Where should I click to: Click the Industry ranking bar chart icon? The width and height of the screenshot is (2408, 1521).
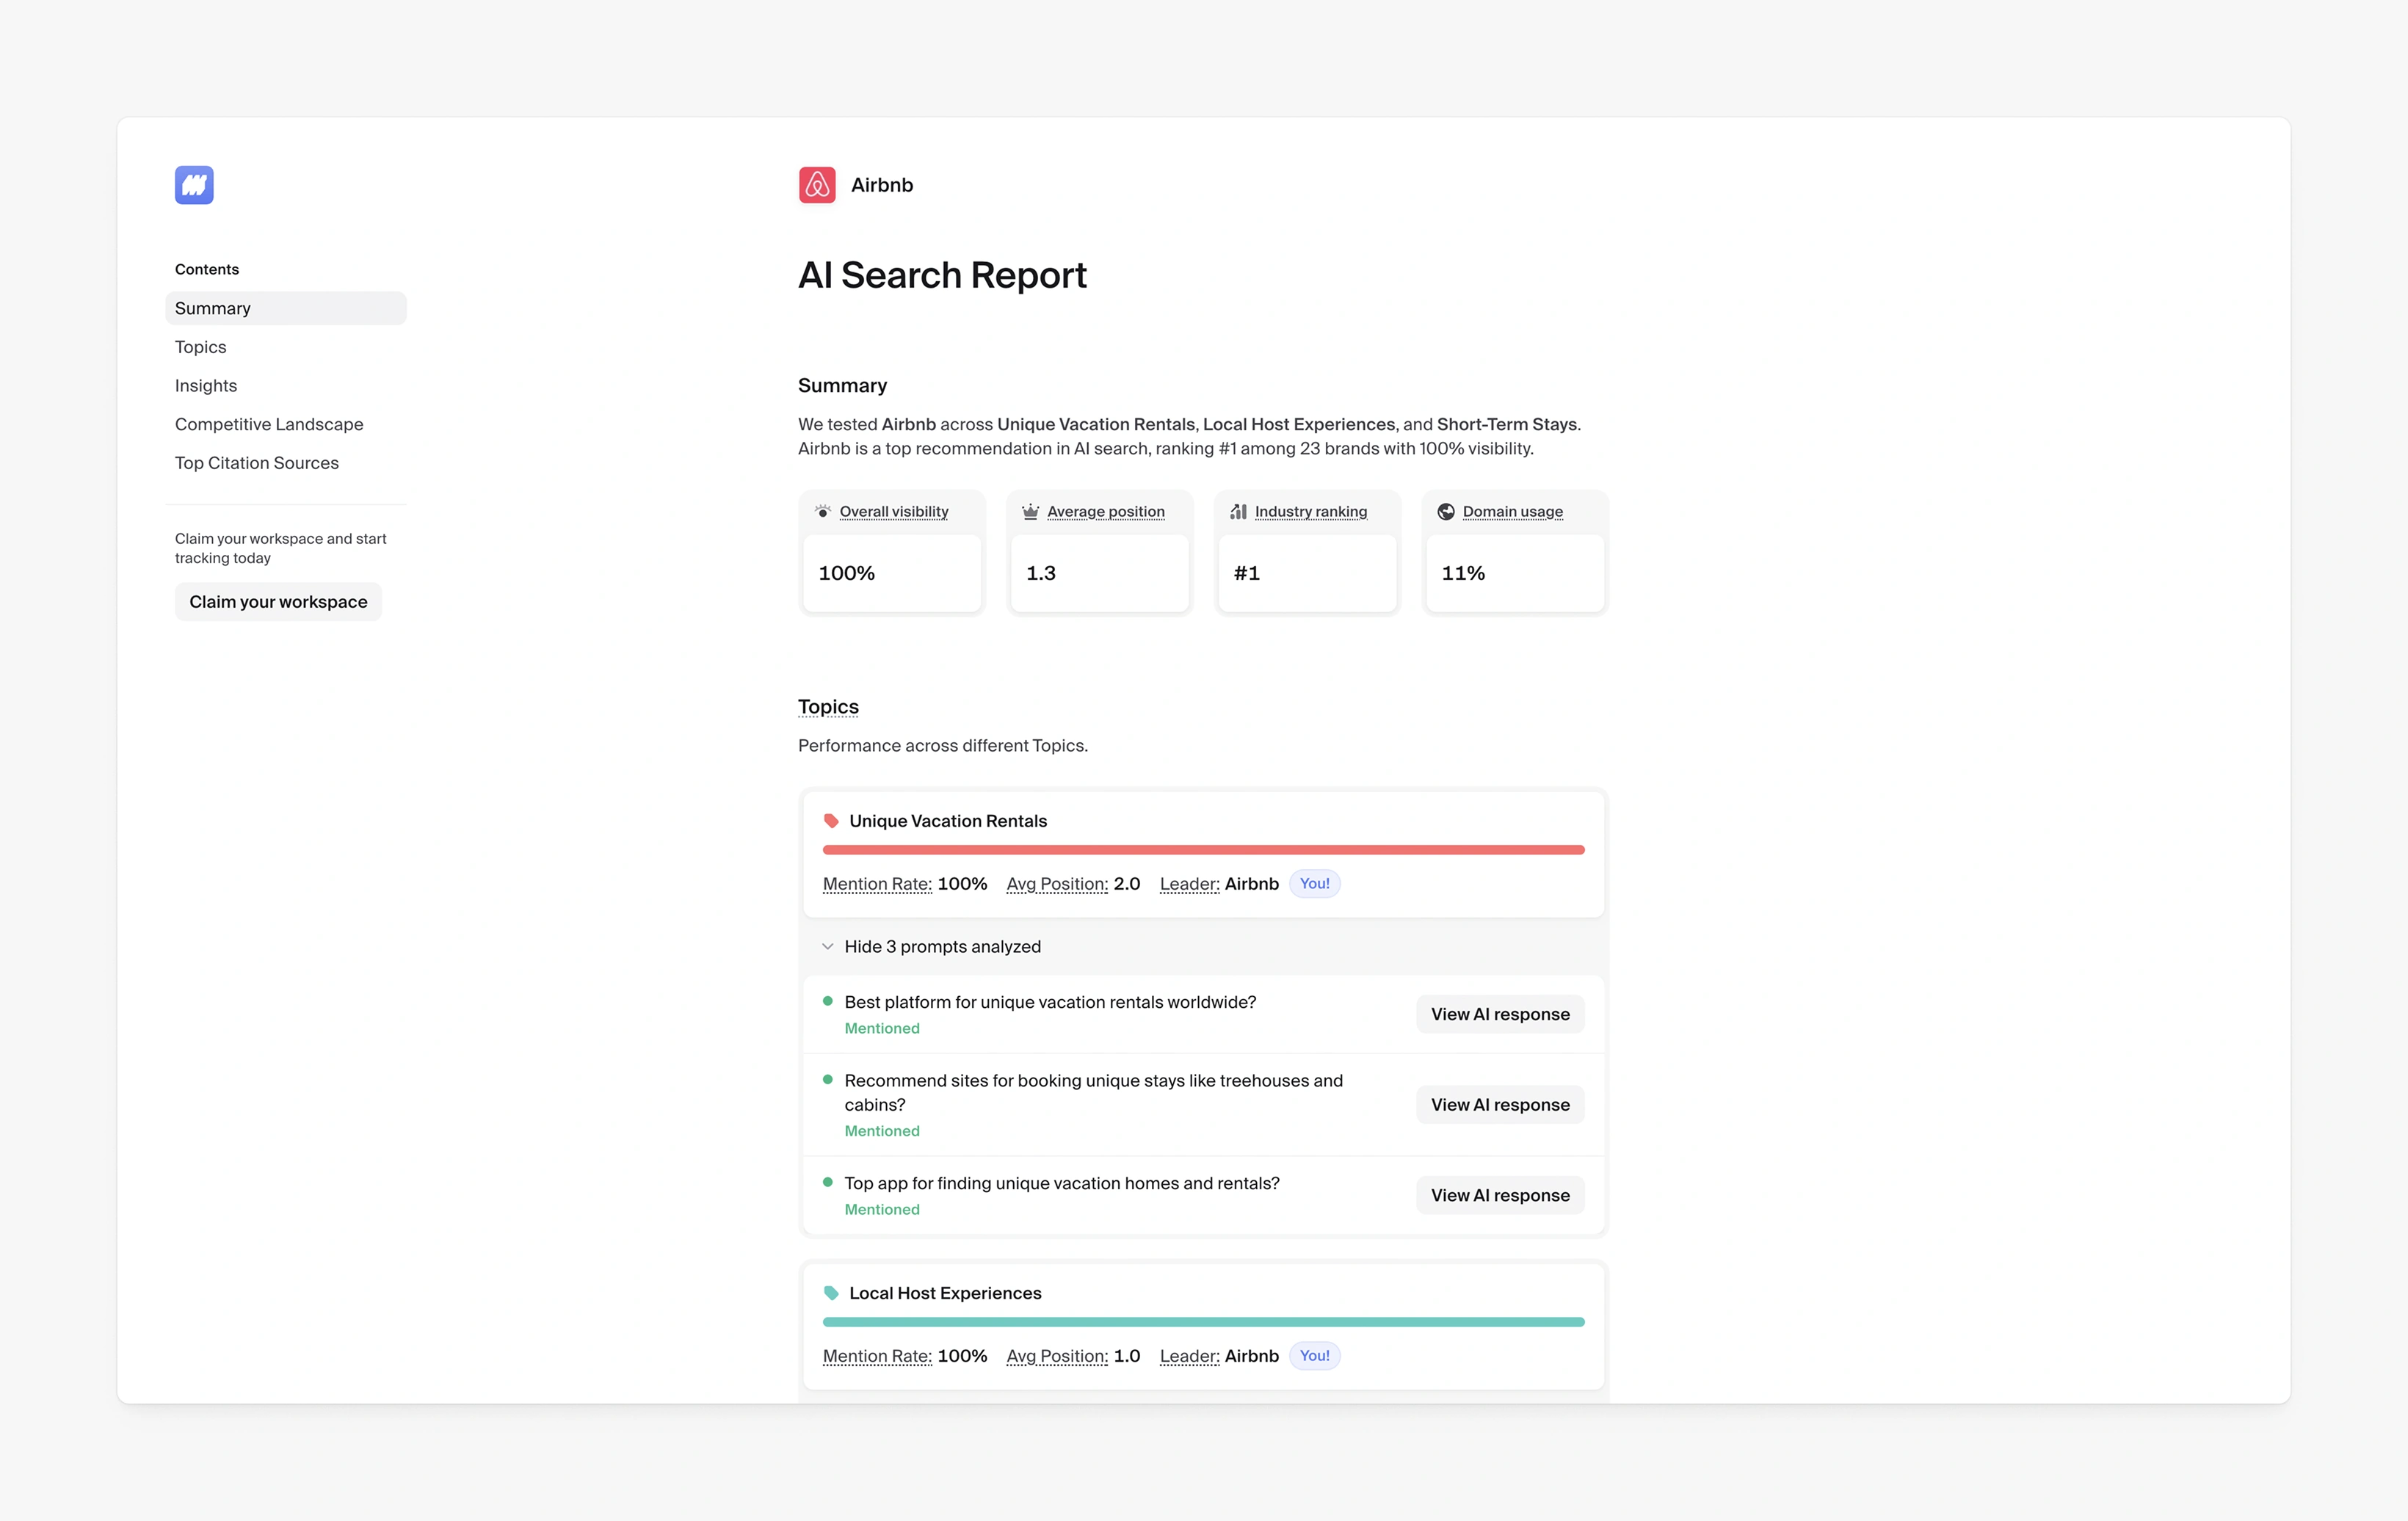tap(1238, 511)
